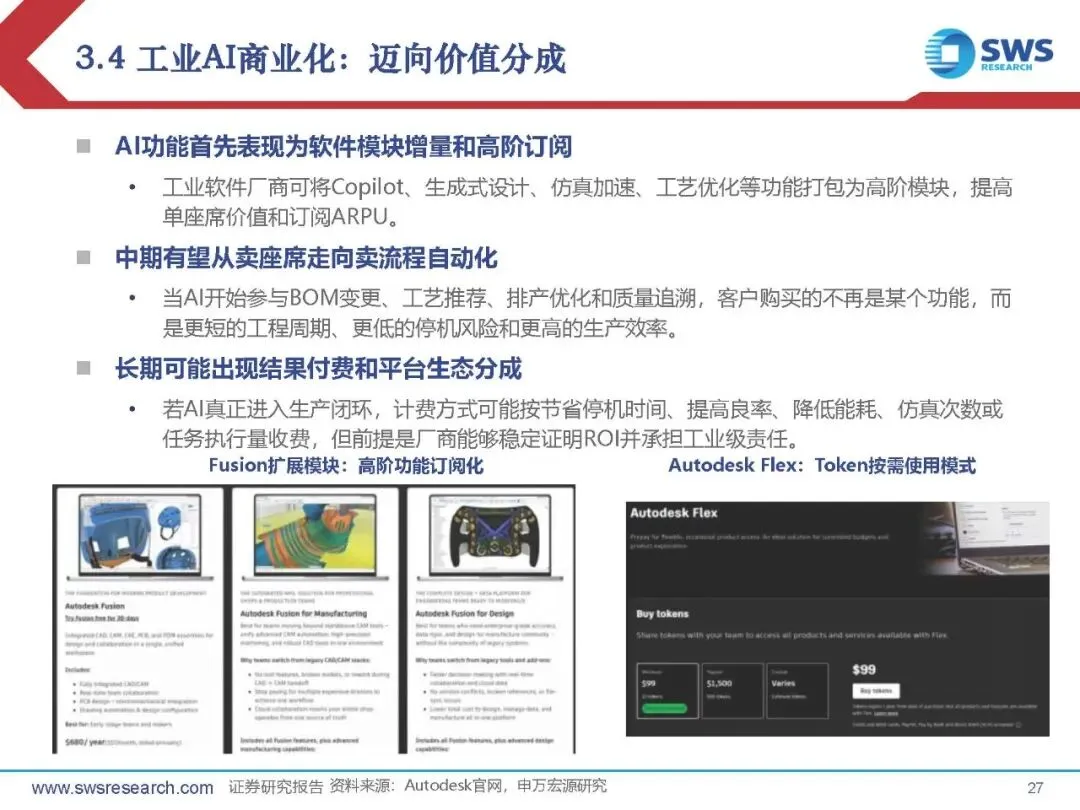Open the helmet model laptop thumbnail
The image size is (1080, 810).
point(140,536)
